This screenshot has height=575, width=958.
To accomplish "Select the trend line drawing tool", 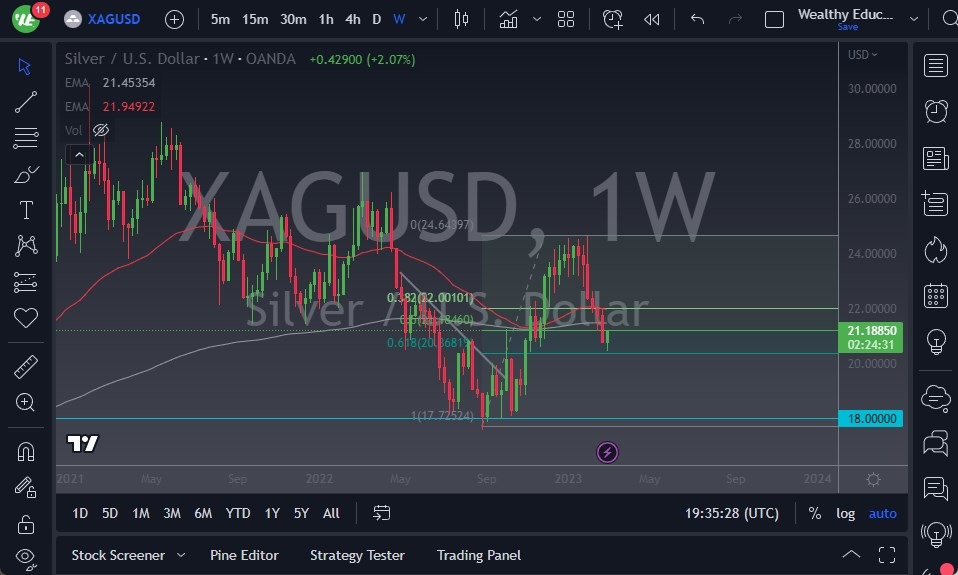I will [26, 102].
